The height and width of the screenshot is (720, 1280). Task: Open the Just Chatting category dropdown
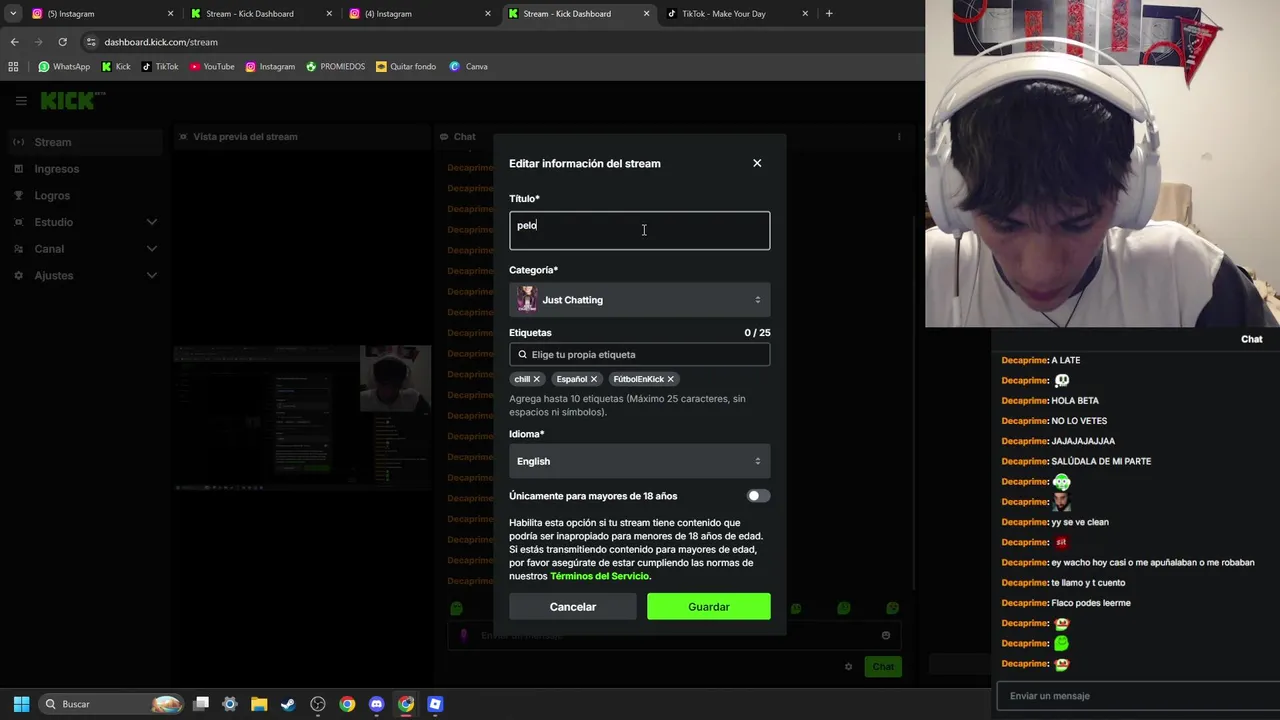coord(639,300)
